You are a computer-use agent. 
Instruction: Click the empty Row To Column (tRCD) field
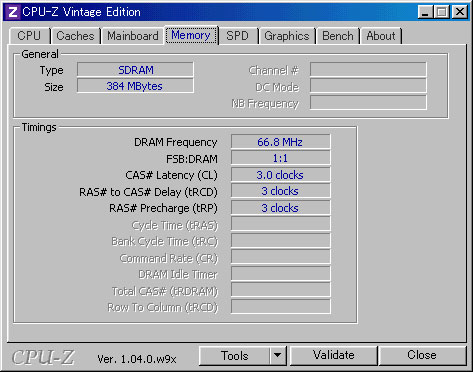280,307
